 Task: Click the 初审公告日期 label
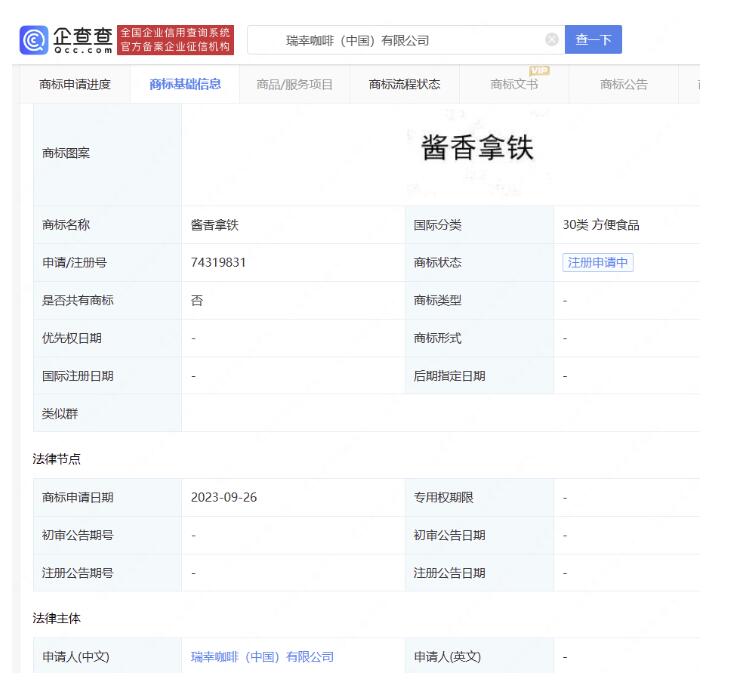449,535
